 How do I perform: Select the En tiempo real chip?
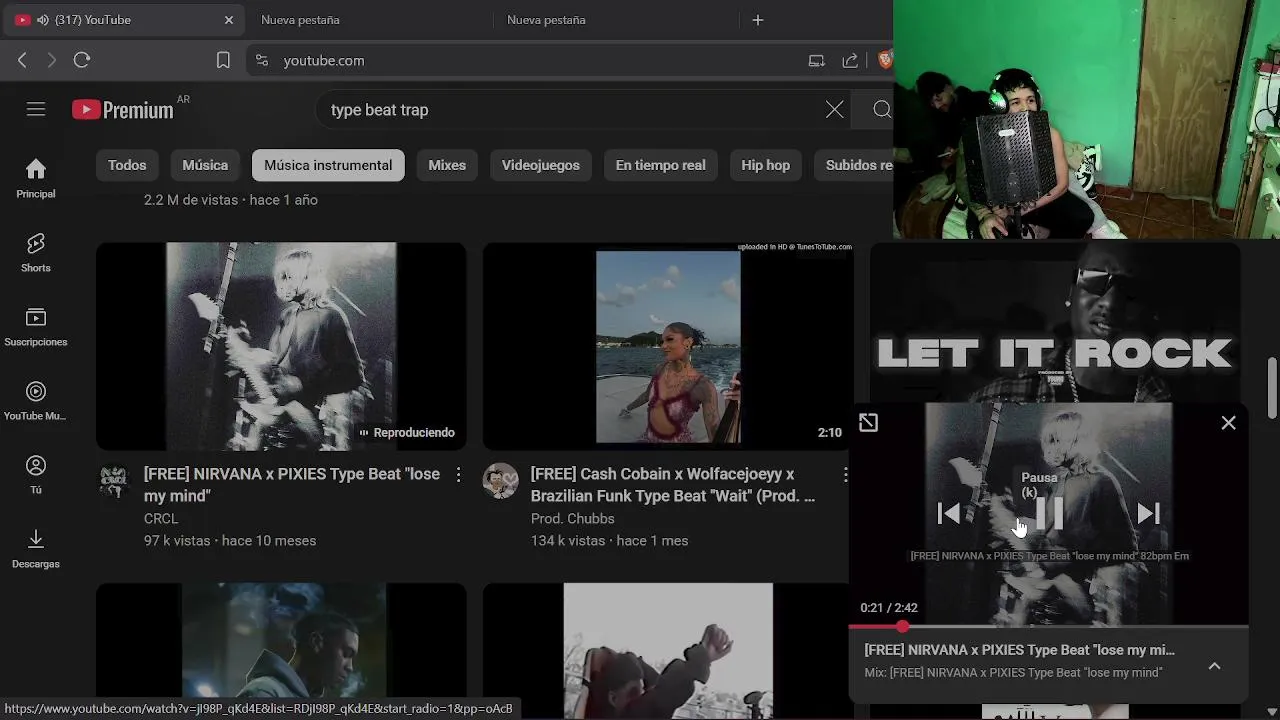point(660,165)
